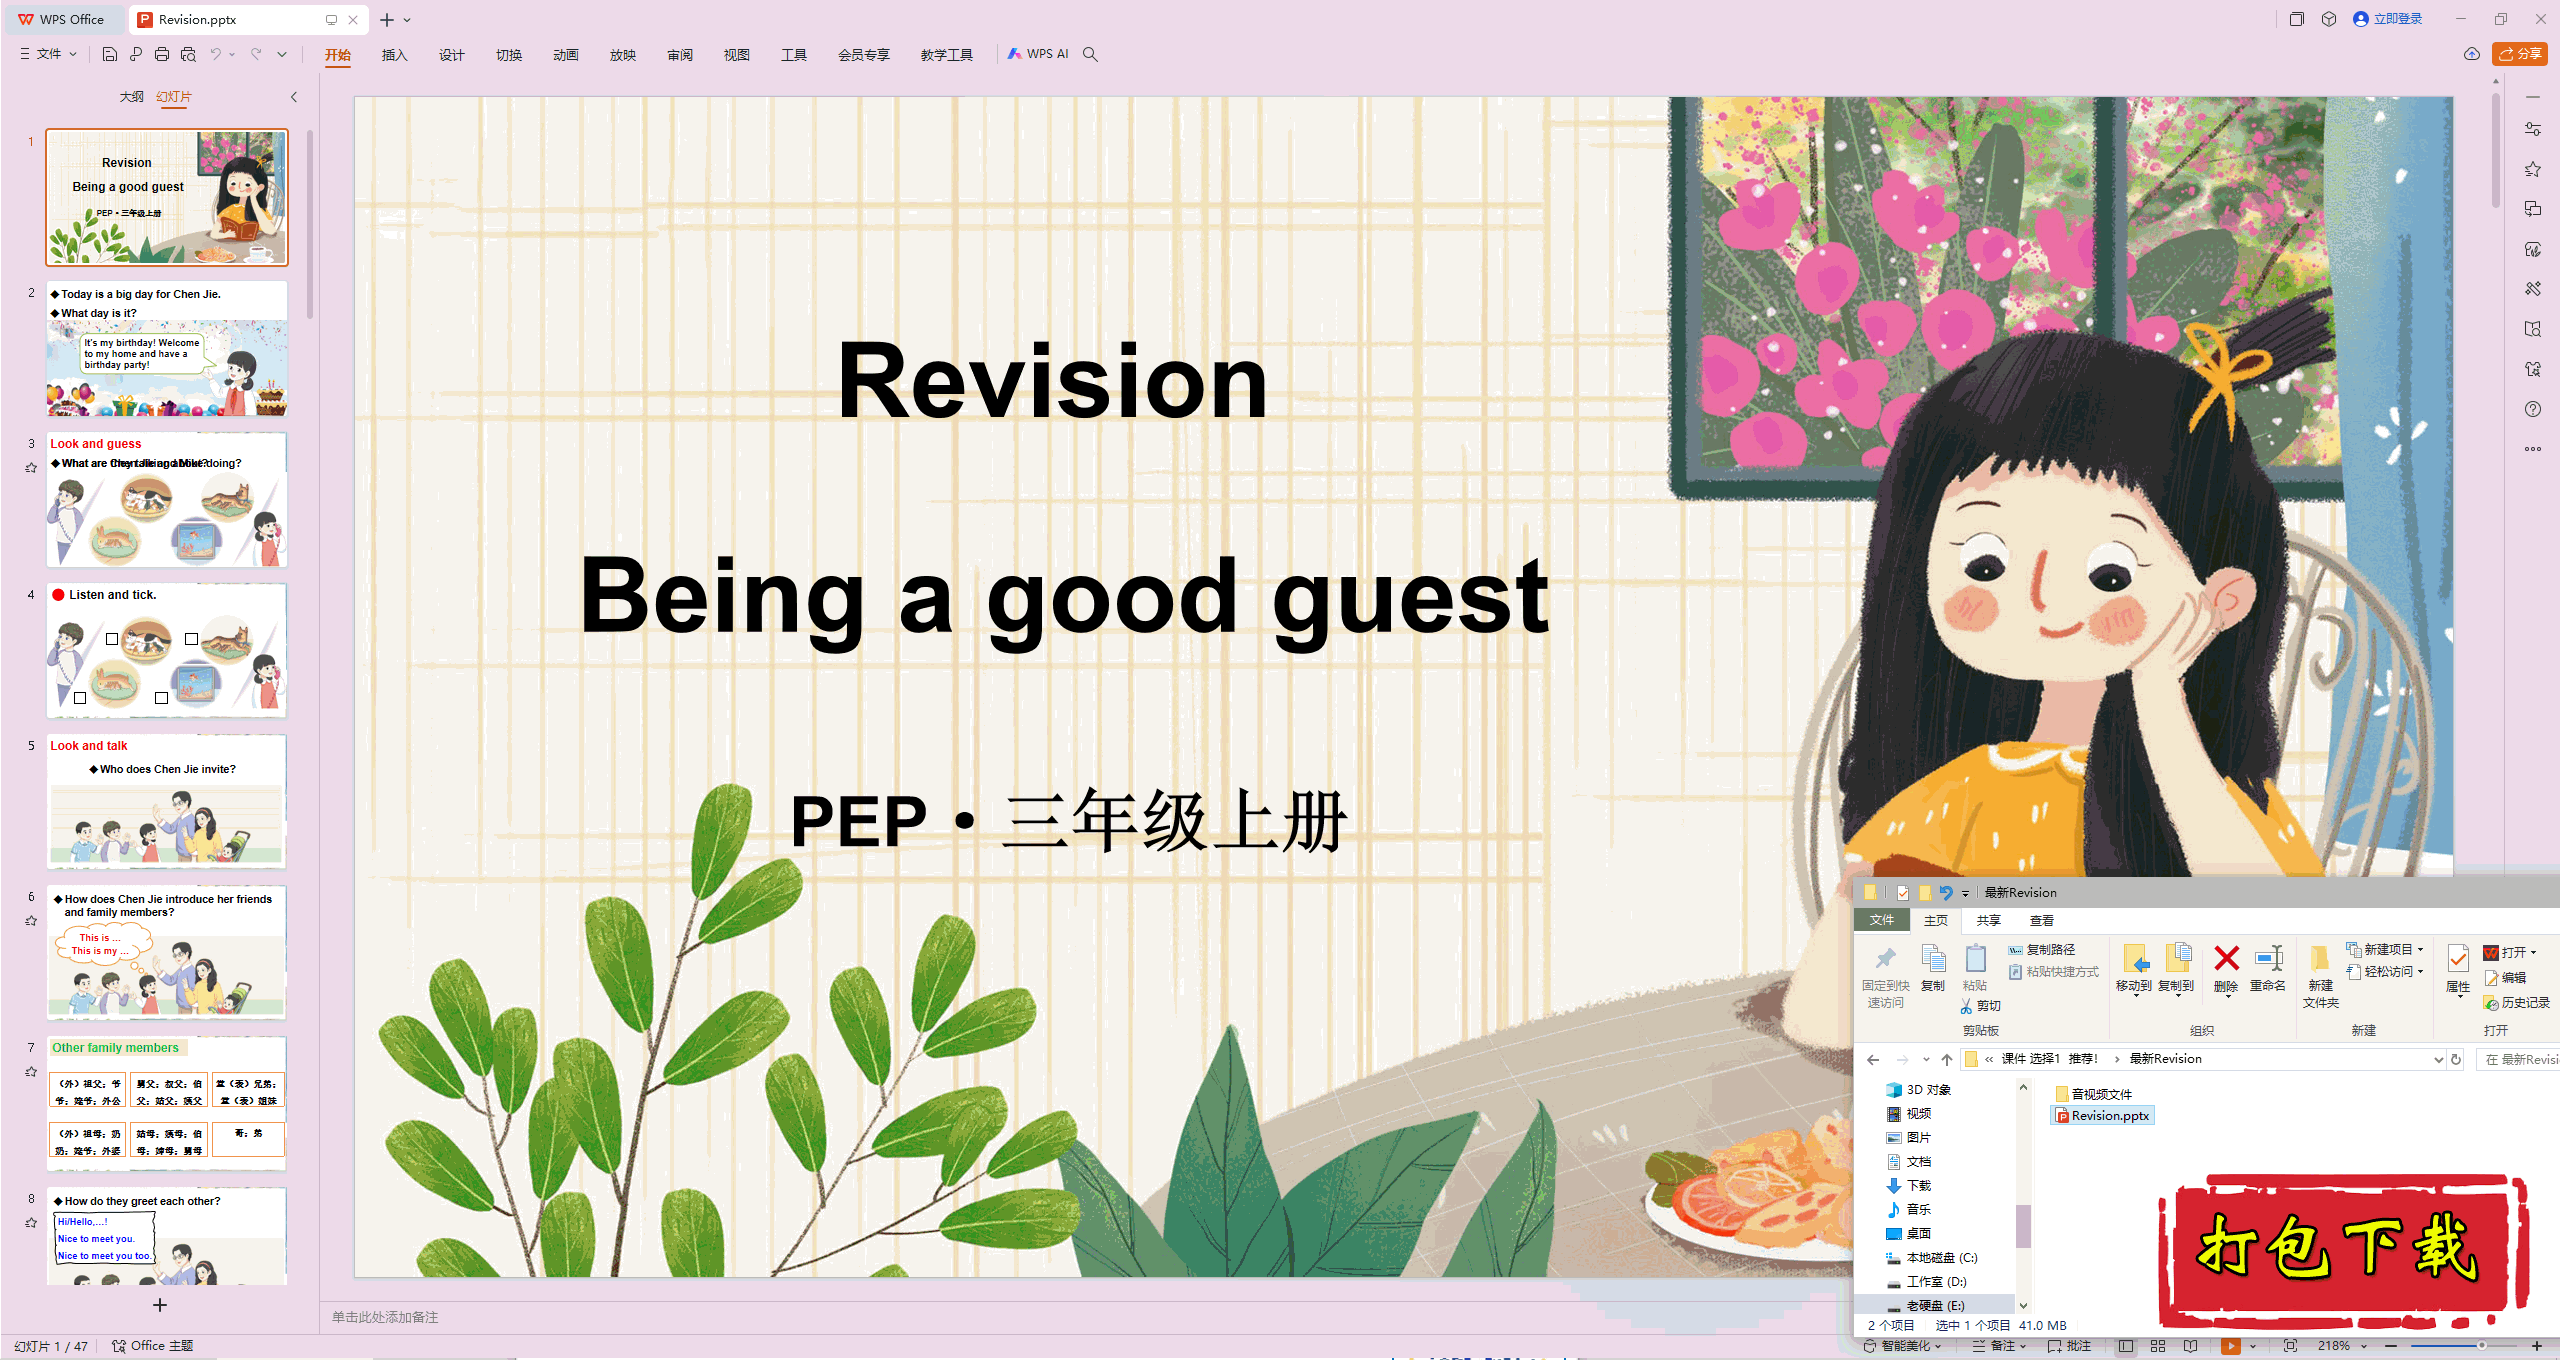
Task: Click animation star beside slide 3 thumbnail
Action: tap(31, 467)
